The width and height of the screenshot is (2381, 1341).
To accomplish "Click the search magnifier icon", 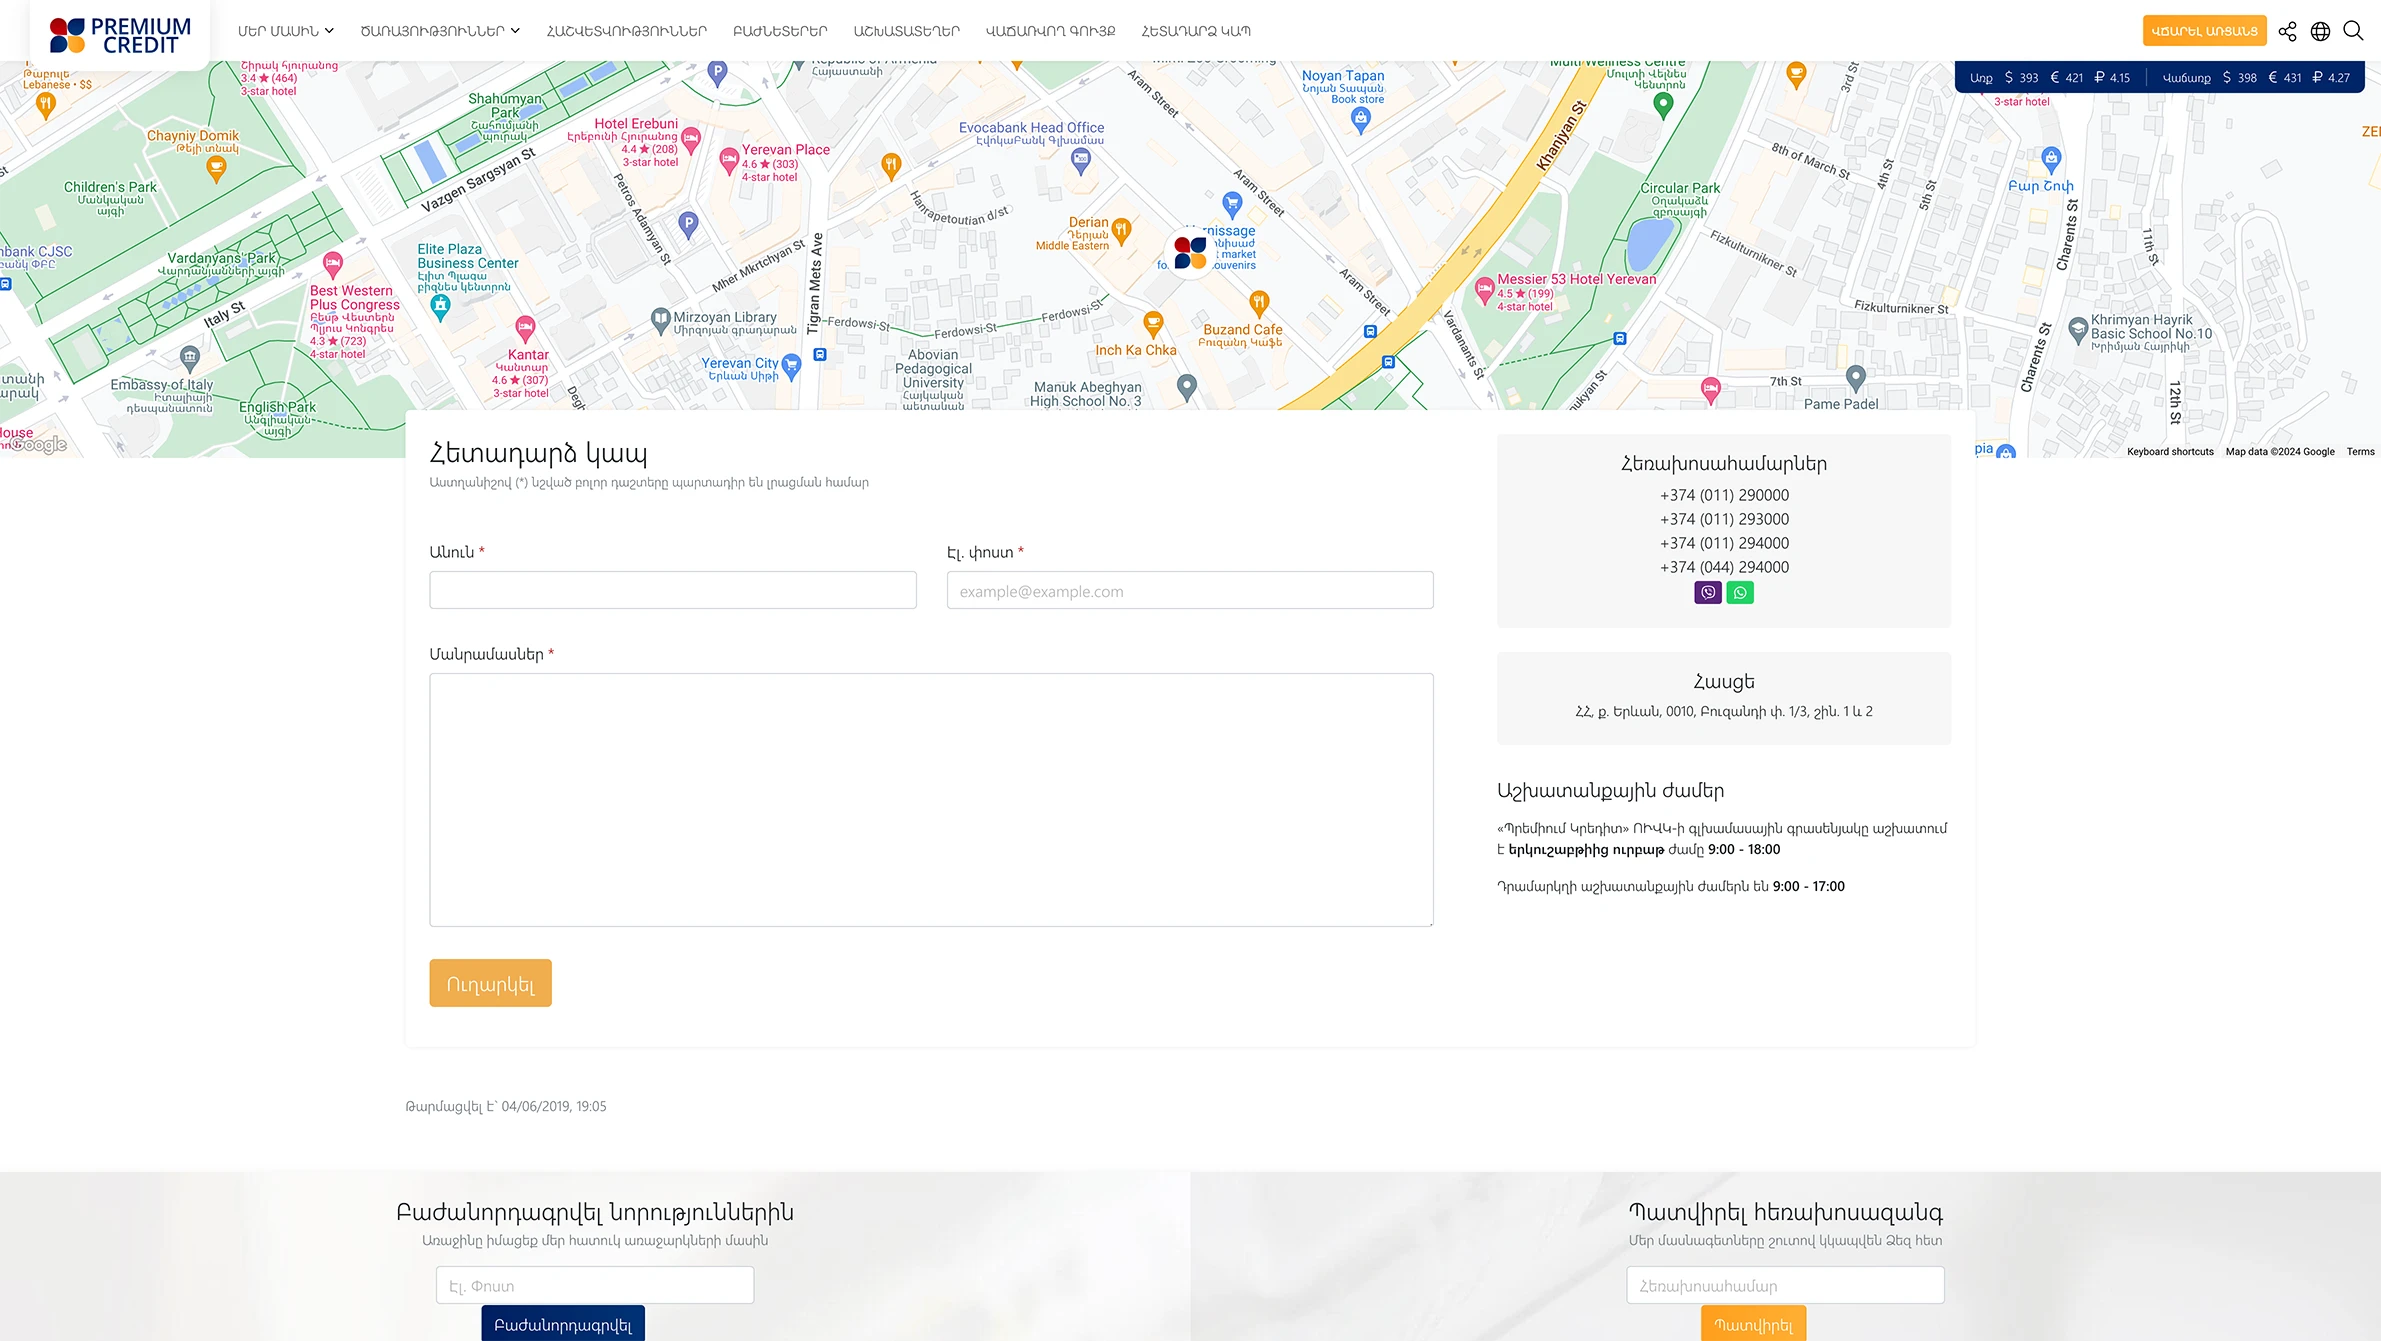I will coord(2353,31).
